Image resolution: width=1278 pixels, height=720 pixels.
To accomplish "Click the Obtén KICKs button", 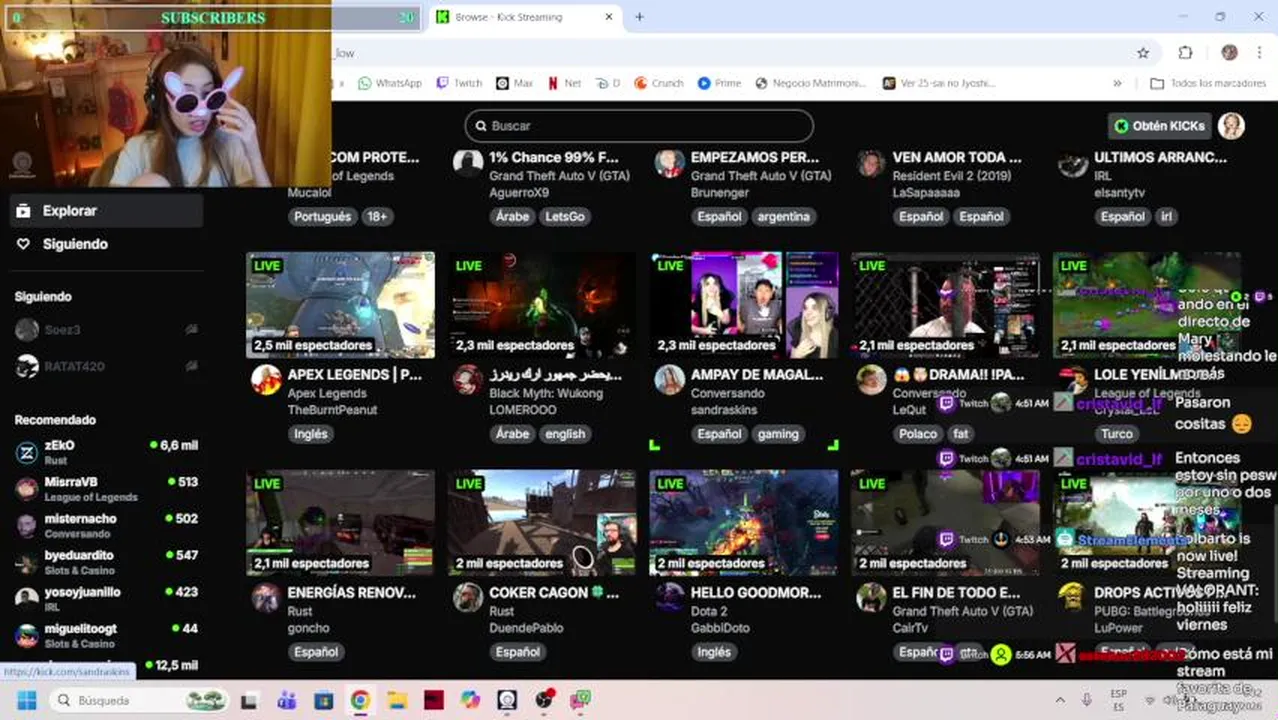I will (1160, 126).
